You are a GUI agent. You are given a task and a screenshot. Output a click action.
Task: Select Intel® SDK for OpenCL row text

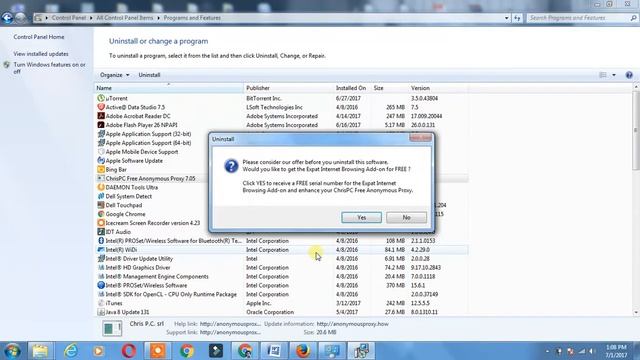point(171,294)
